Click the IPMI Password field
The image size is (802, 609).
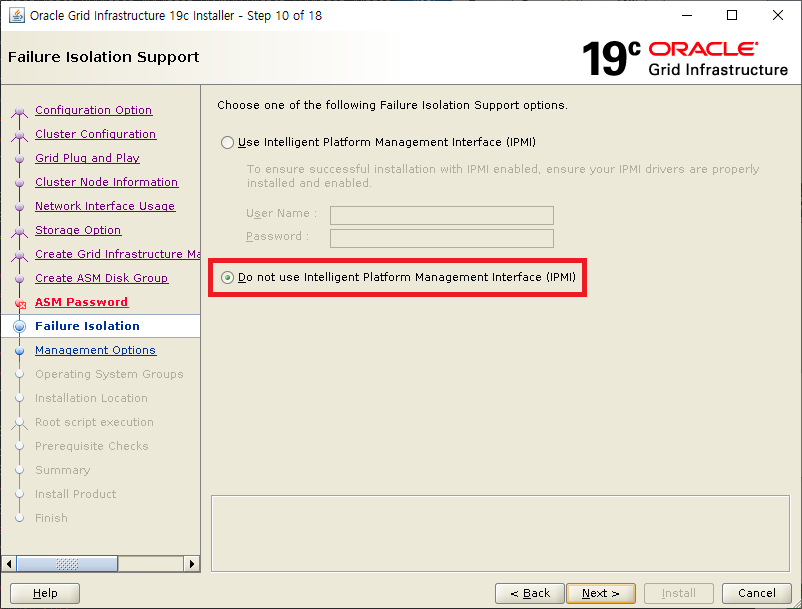point(441,238)
